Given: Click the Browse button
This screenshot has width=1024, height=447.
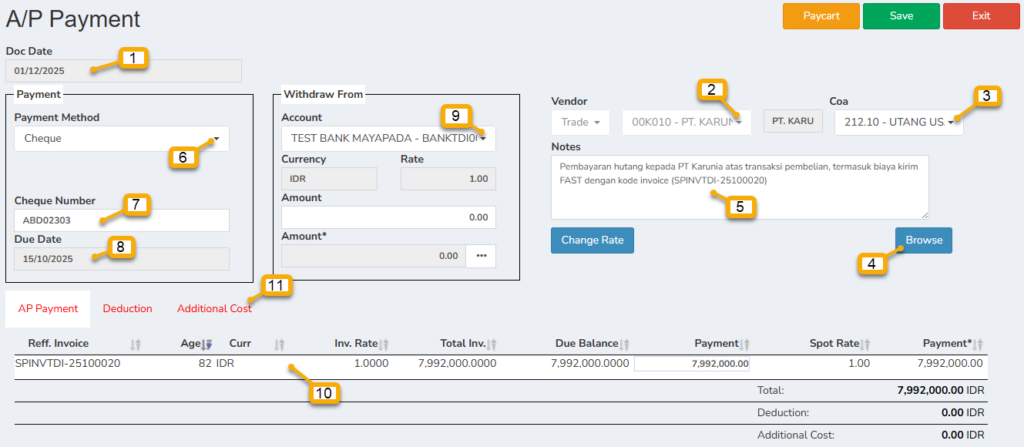Looking at the screenshot, I should [923, 241].
